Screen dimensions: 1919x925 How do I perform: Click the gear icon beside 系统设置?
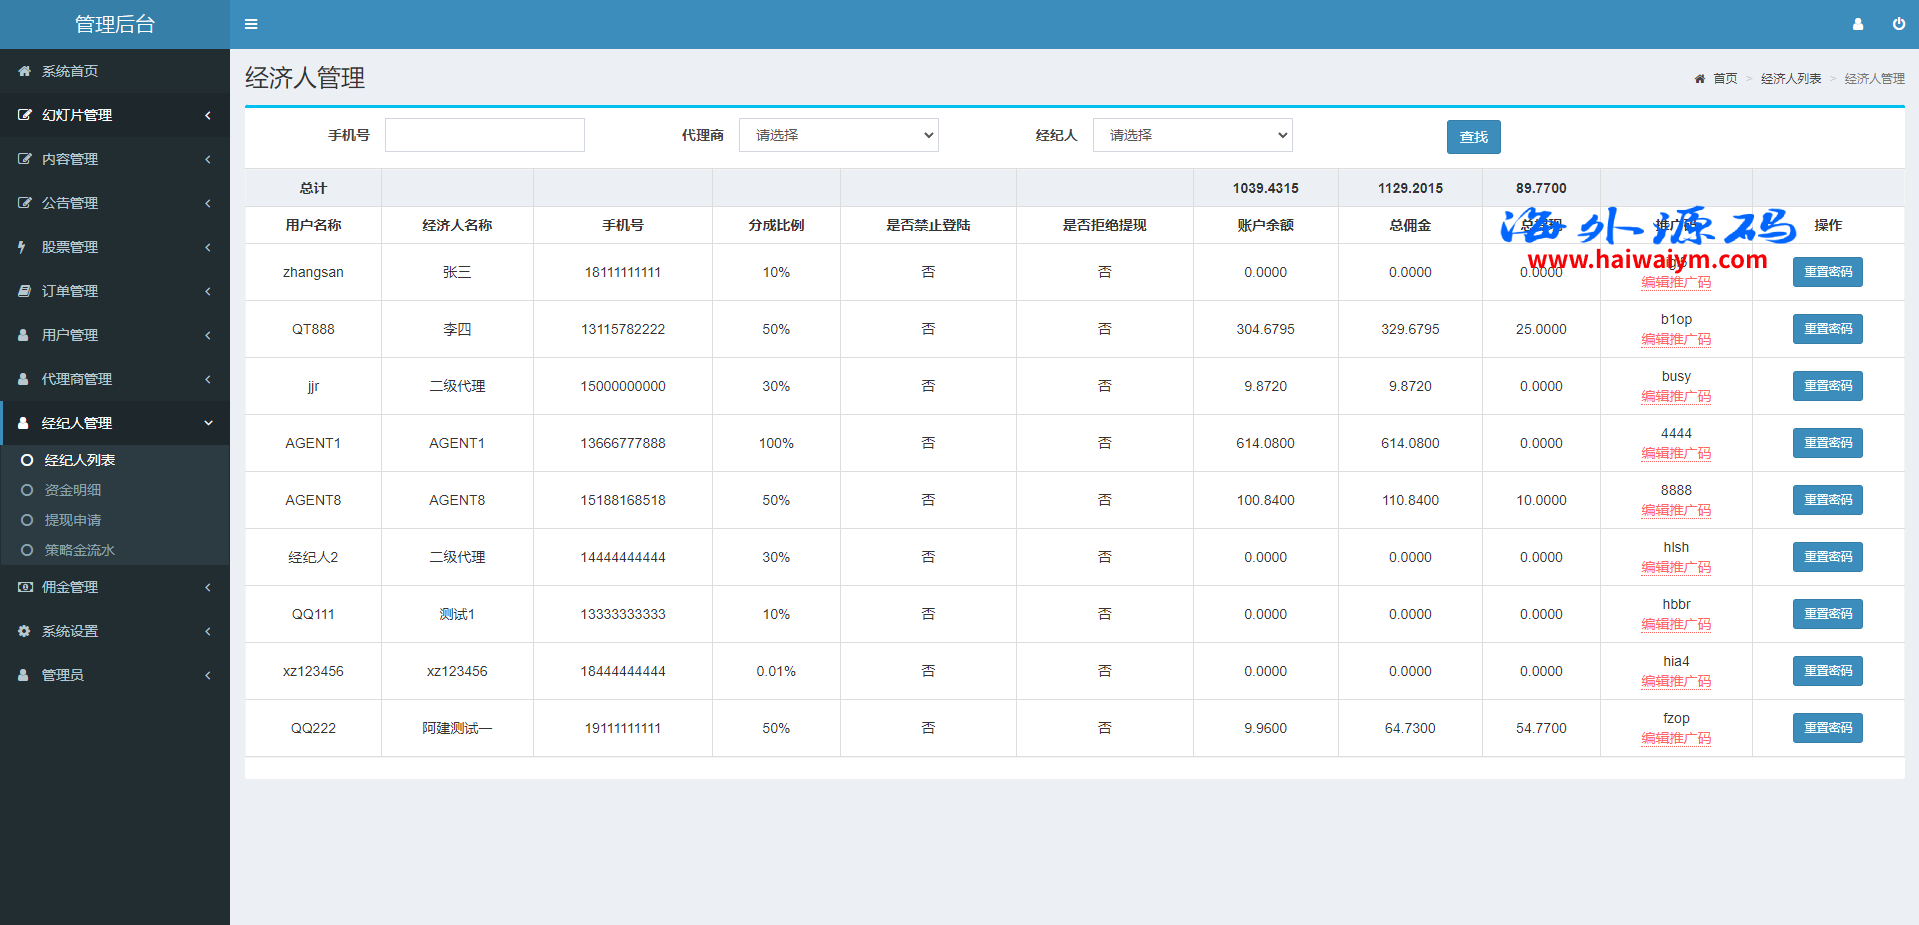(x=24, y=631)
